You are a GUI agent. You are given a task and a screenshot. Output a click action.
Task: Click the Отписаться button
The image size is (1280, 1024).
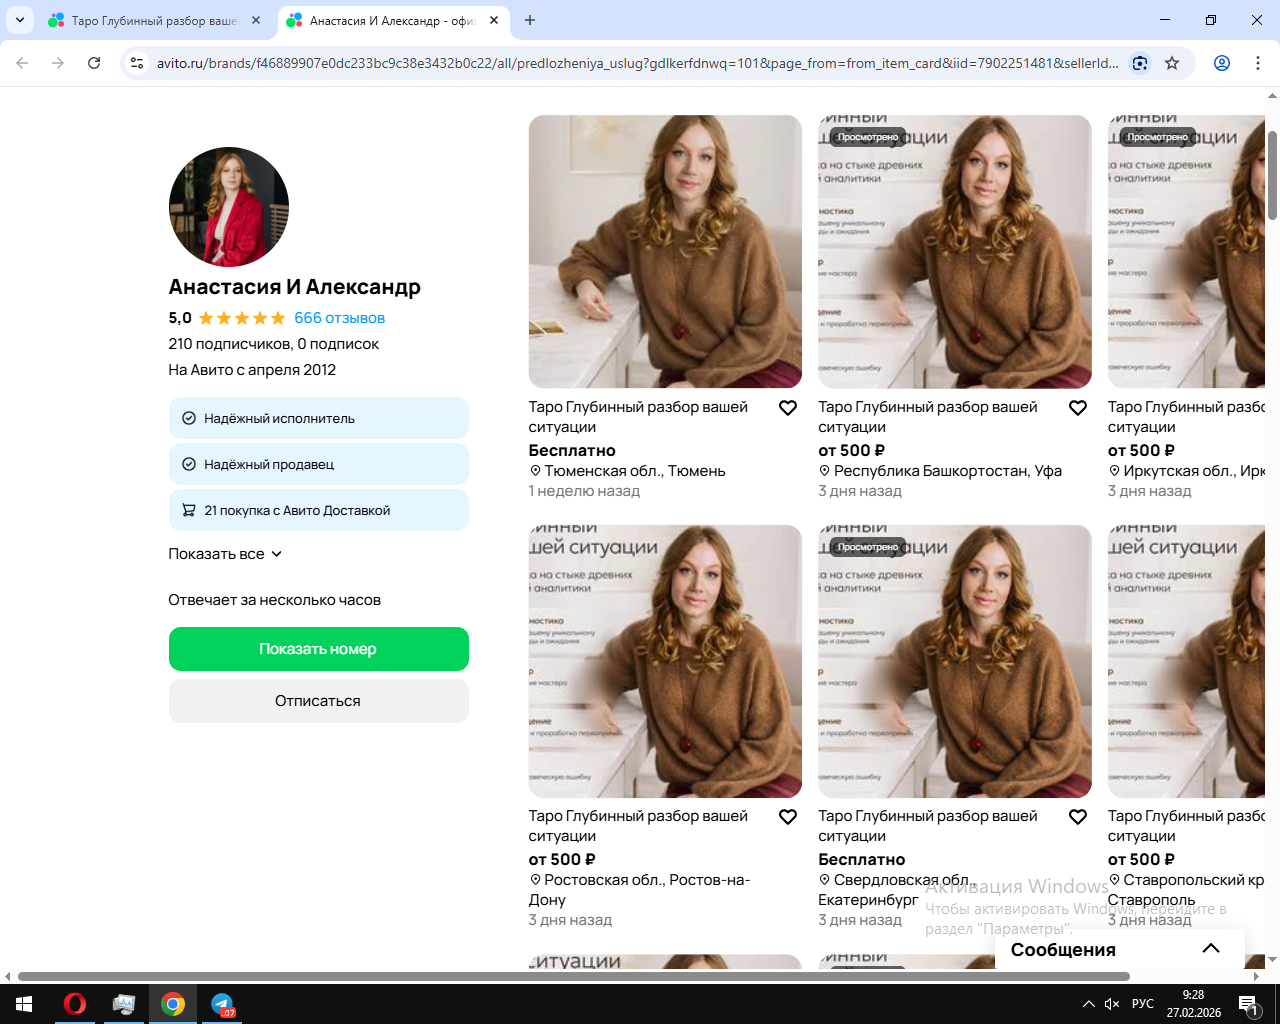pyautogui.click(x=318, y=701)
